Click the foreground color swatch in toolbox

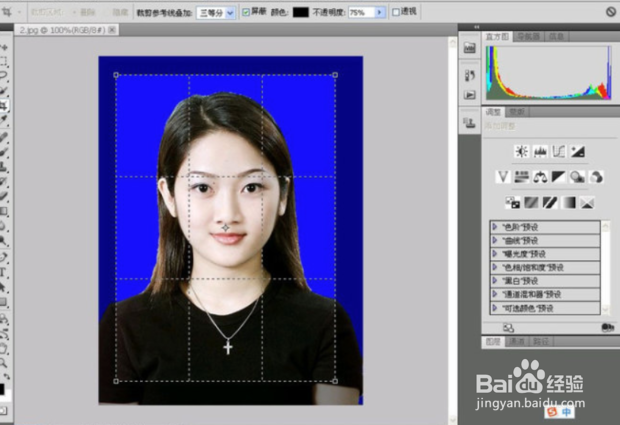2,389
